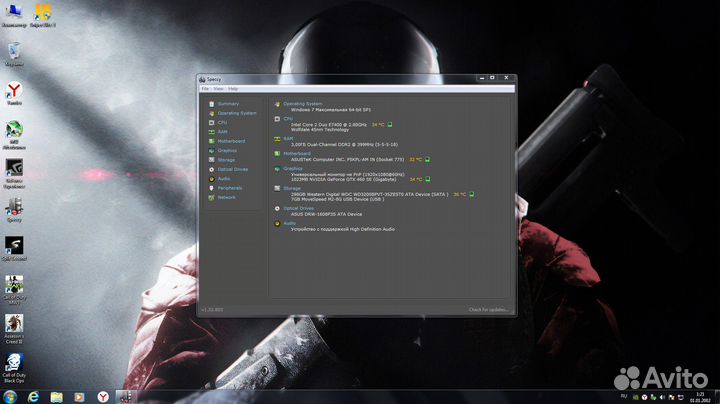Click the Graphics heading in summary pane

(x=292, y=169)
